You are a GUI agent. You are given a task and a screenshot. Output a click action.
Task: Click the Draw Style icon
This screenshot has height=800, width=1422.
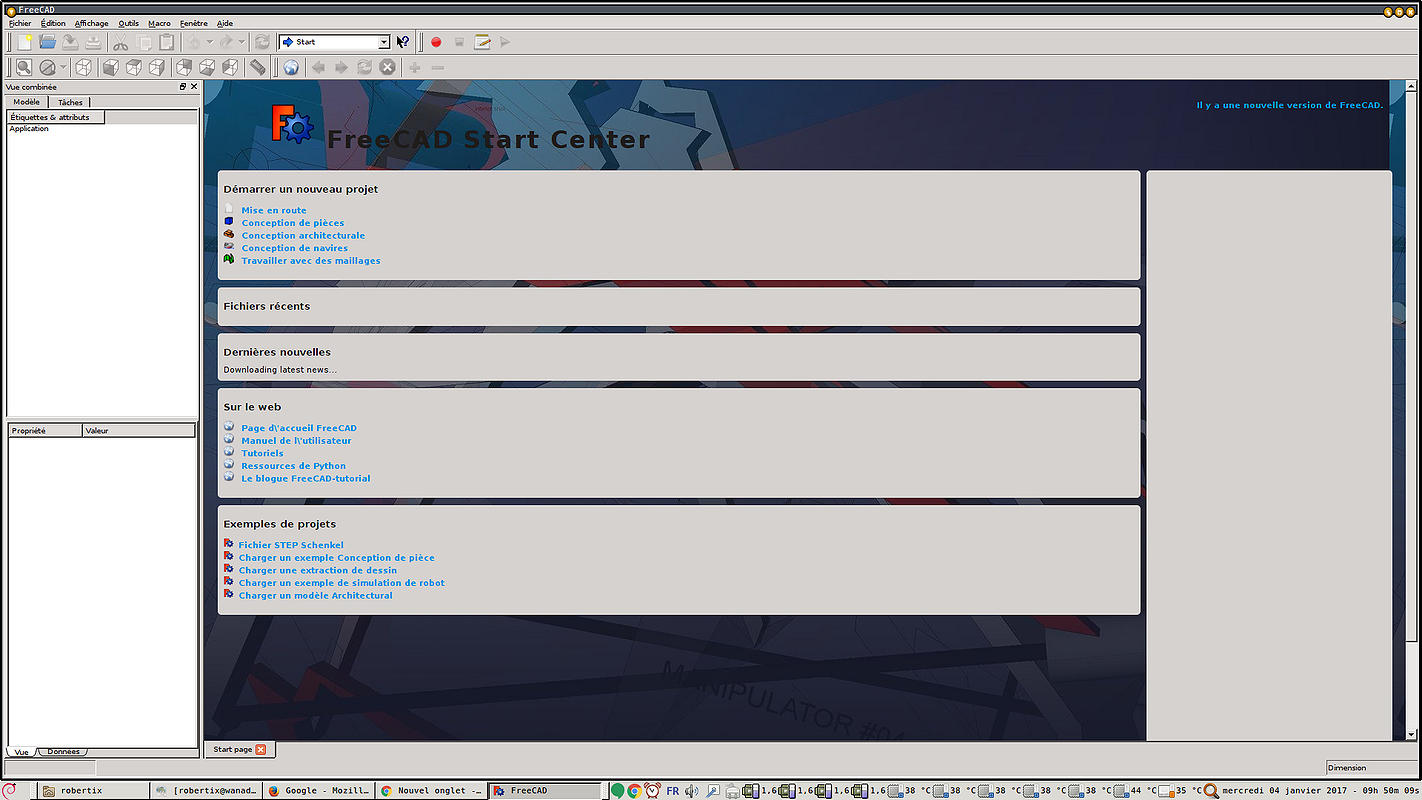click(47, 67)
